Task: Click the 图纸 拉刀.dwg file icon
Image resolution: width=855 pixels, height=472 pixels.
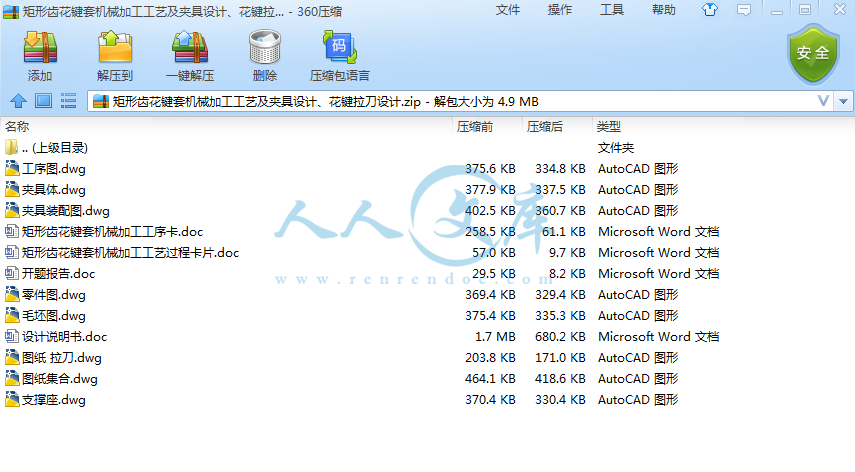Action: tap(12, 358)
